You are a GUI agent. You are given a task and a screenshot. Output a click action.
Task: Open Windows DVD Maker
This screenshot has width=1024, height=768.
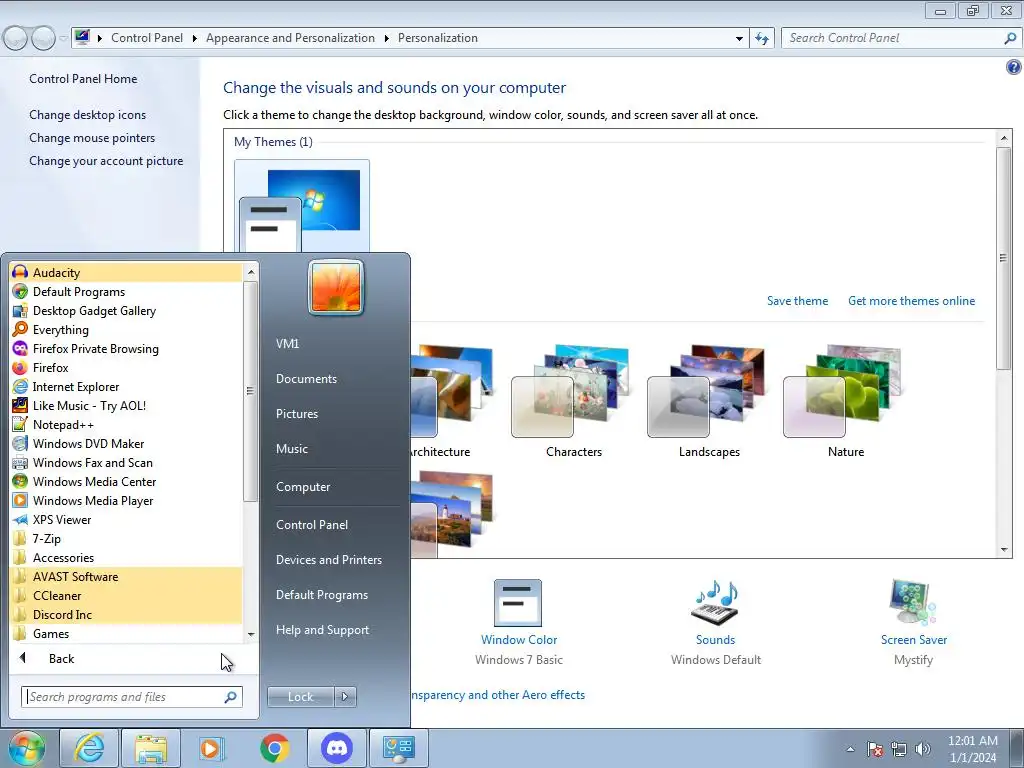point(126,443)
